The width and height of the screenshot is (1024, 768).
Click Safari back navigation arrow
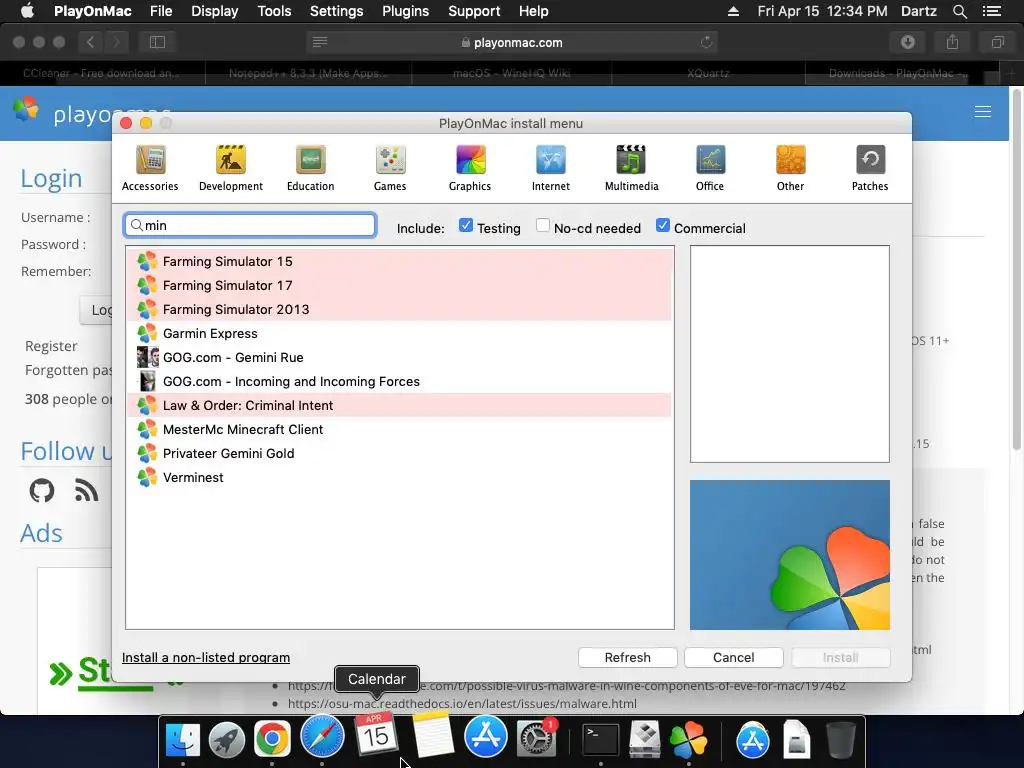(x=90, y=42)
